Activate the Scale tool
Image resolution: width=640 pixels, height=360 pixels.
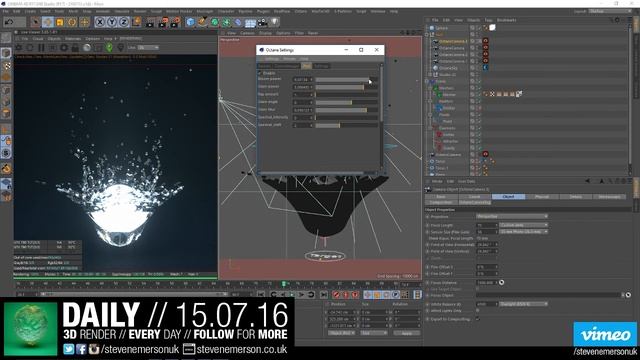click(x=60, y=22)
